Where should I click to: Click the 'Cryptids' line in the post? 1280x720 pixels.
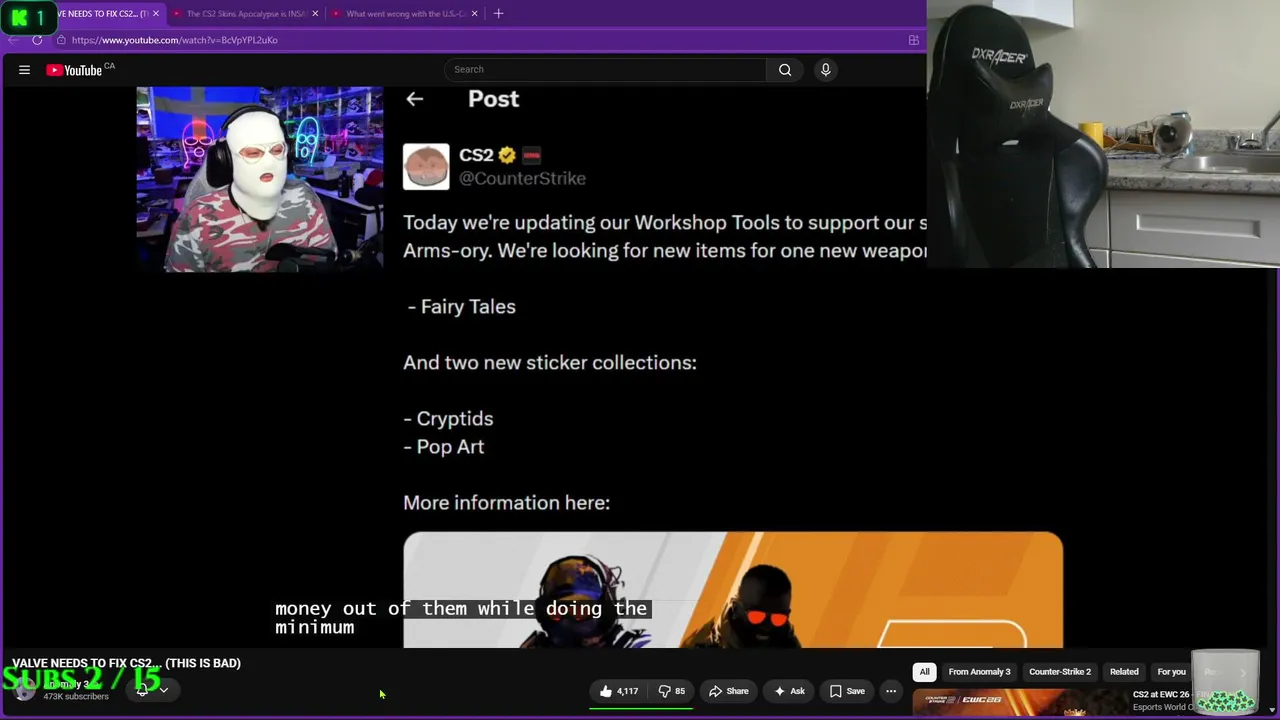(448, 419)
